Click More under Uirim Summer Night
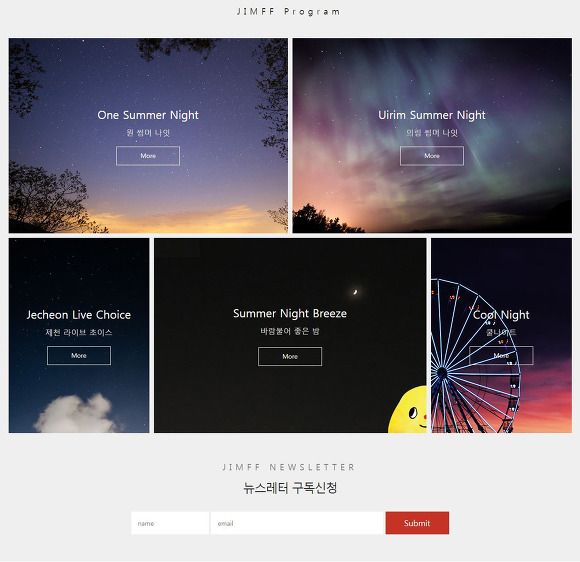Image resolution: width=580 pixels, height=562 pixels. (x=432, y=156)
